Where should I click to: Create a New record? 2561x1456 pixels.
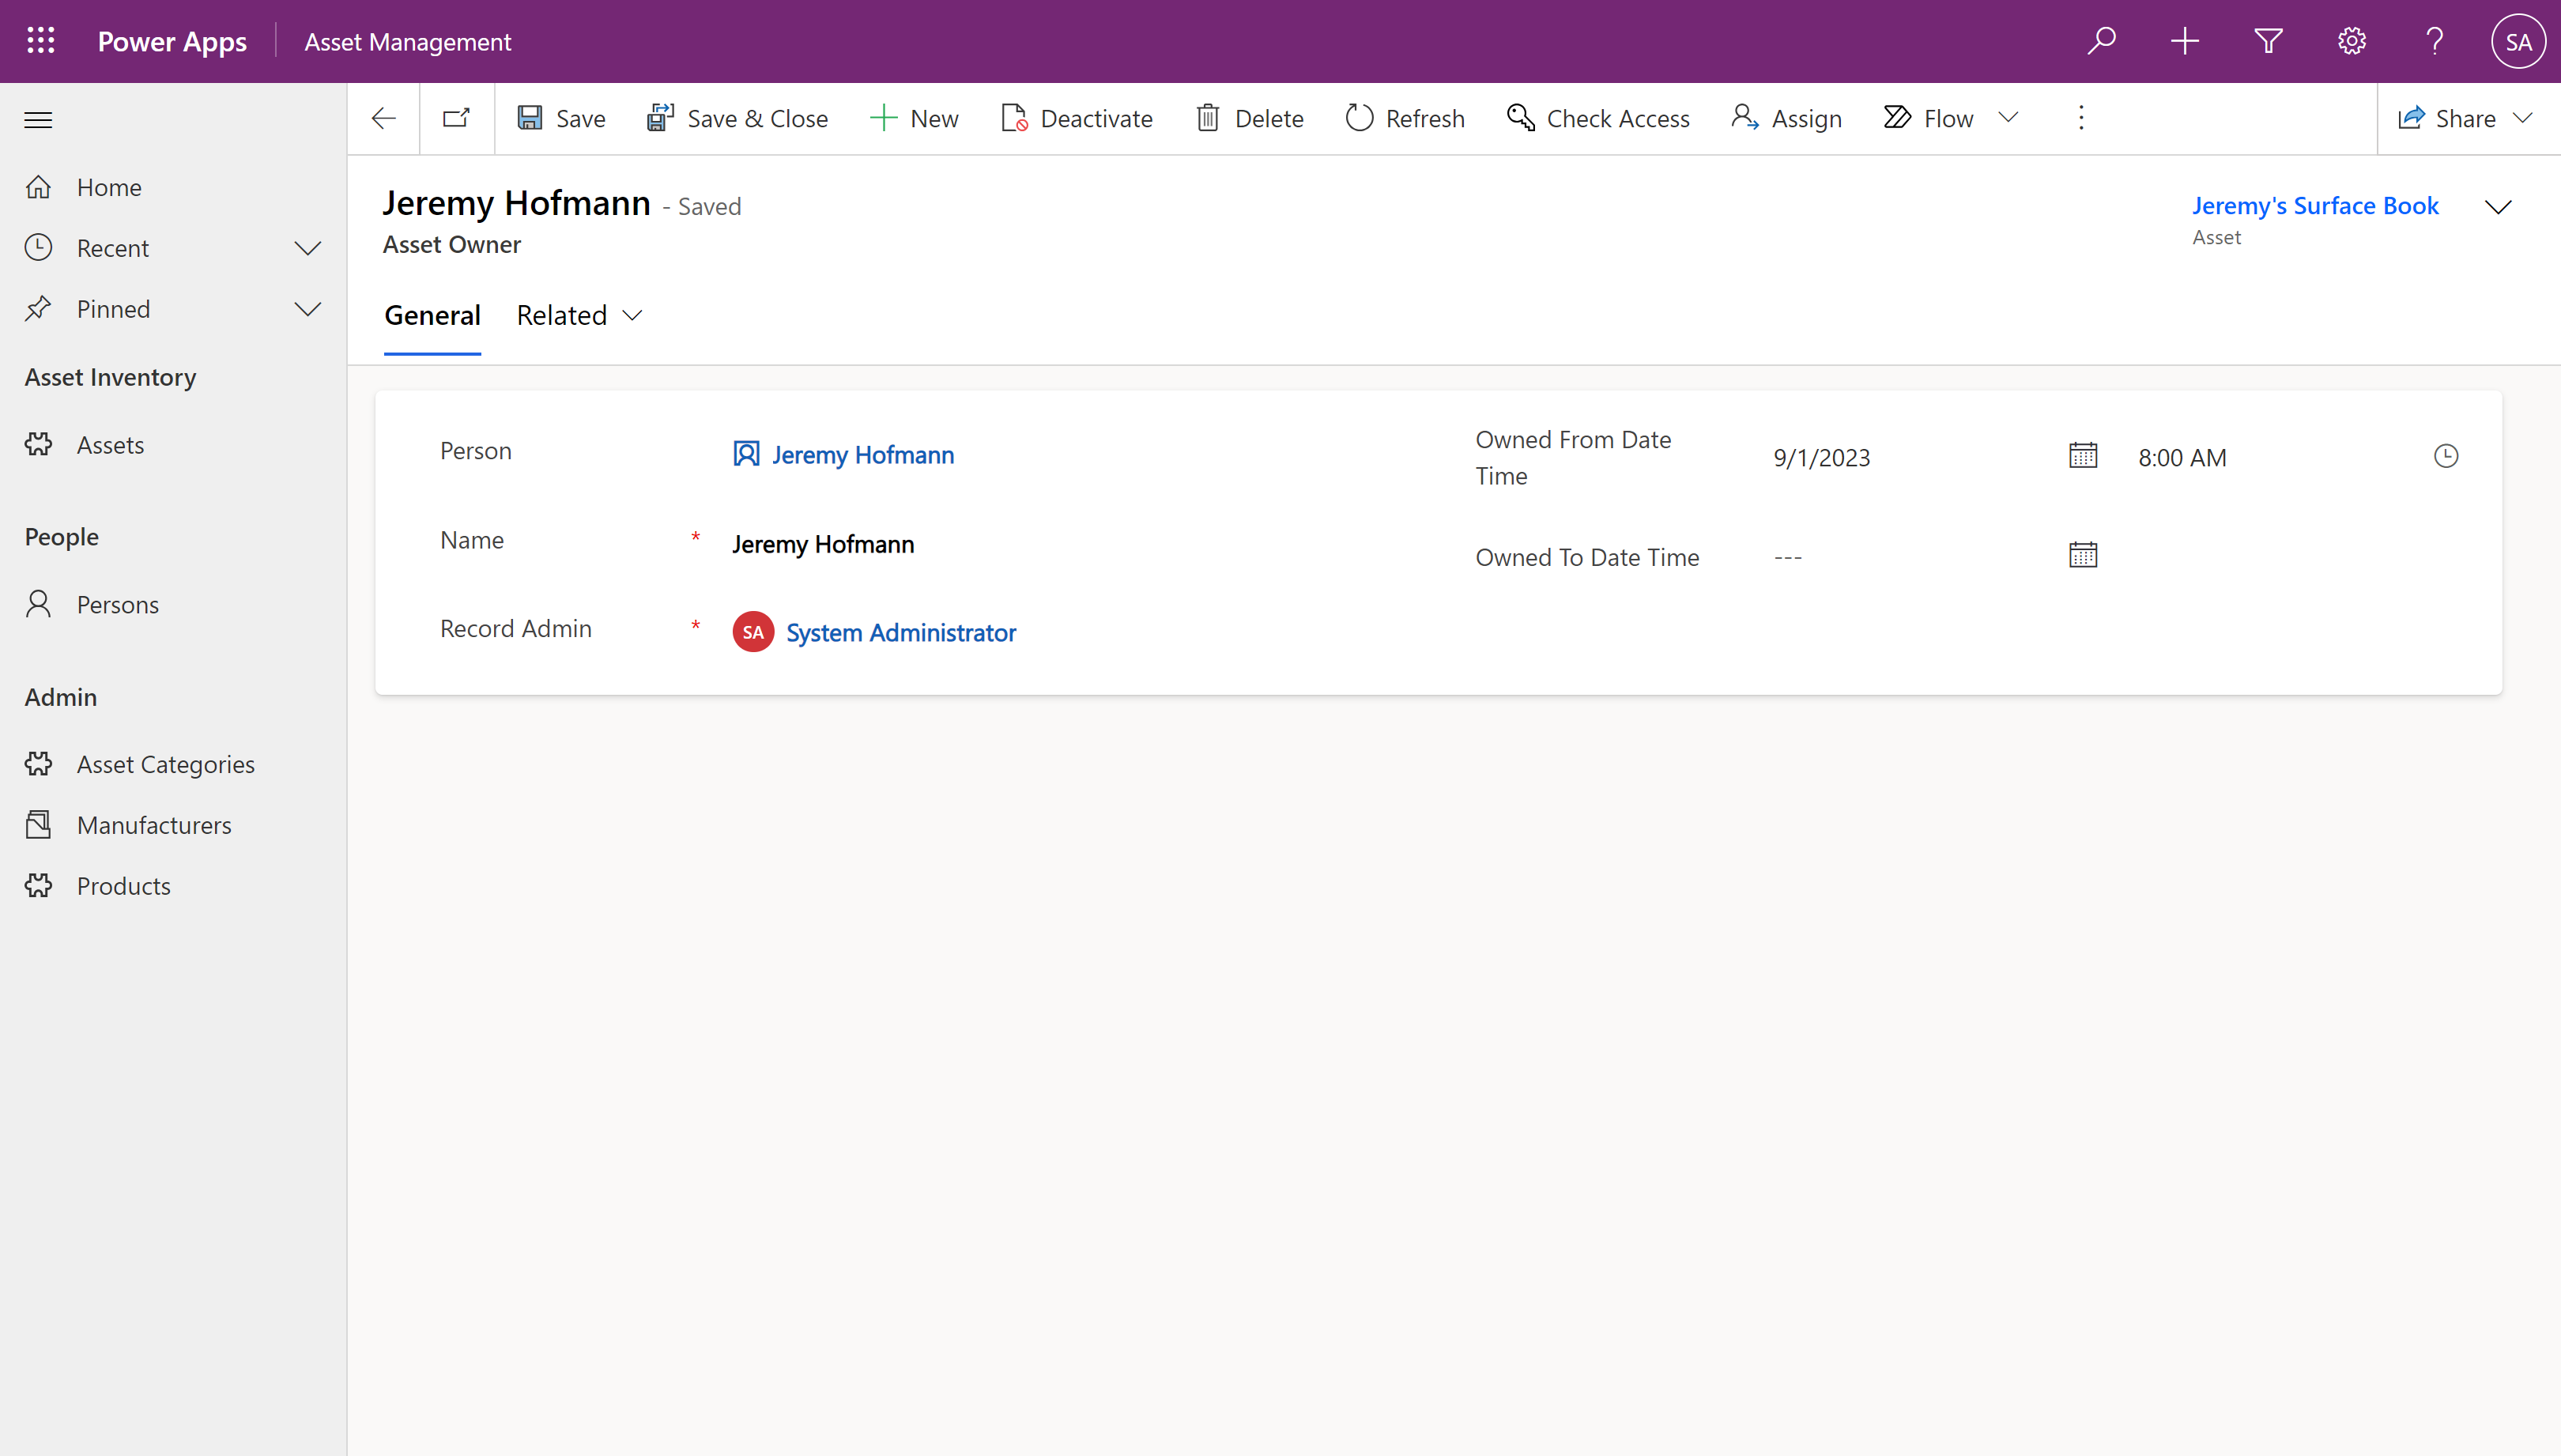tap(915, 118)
